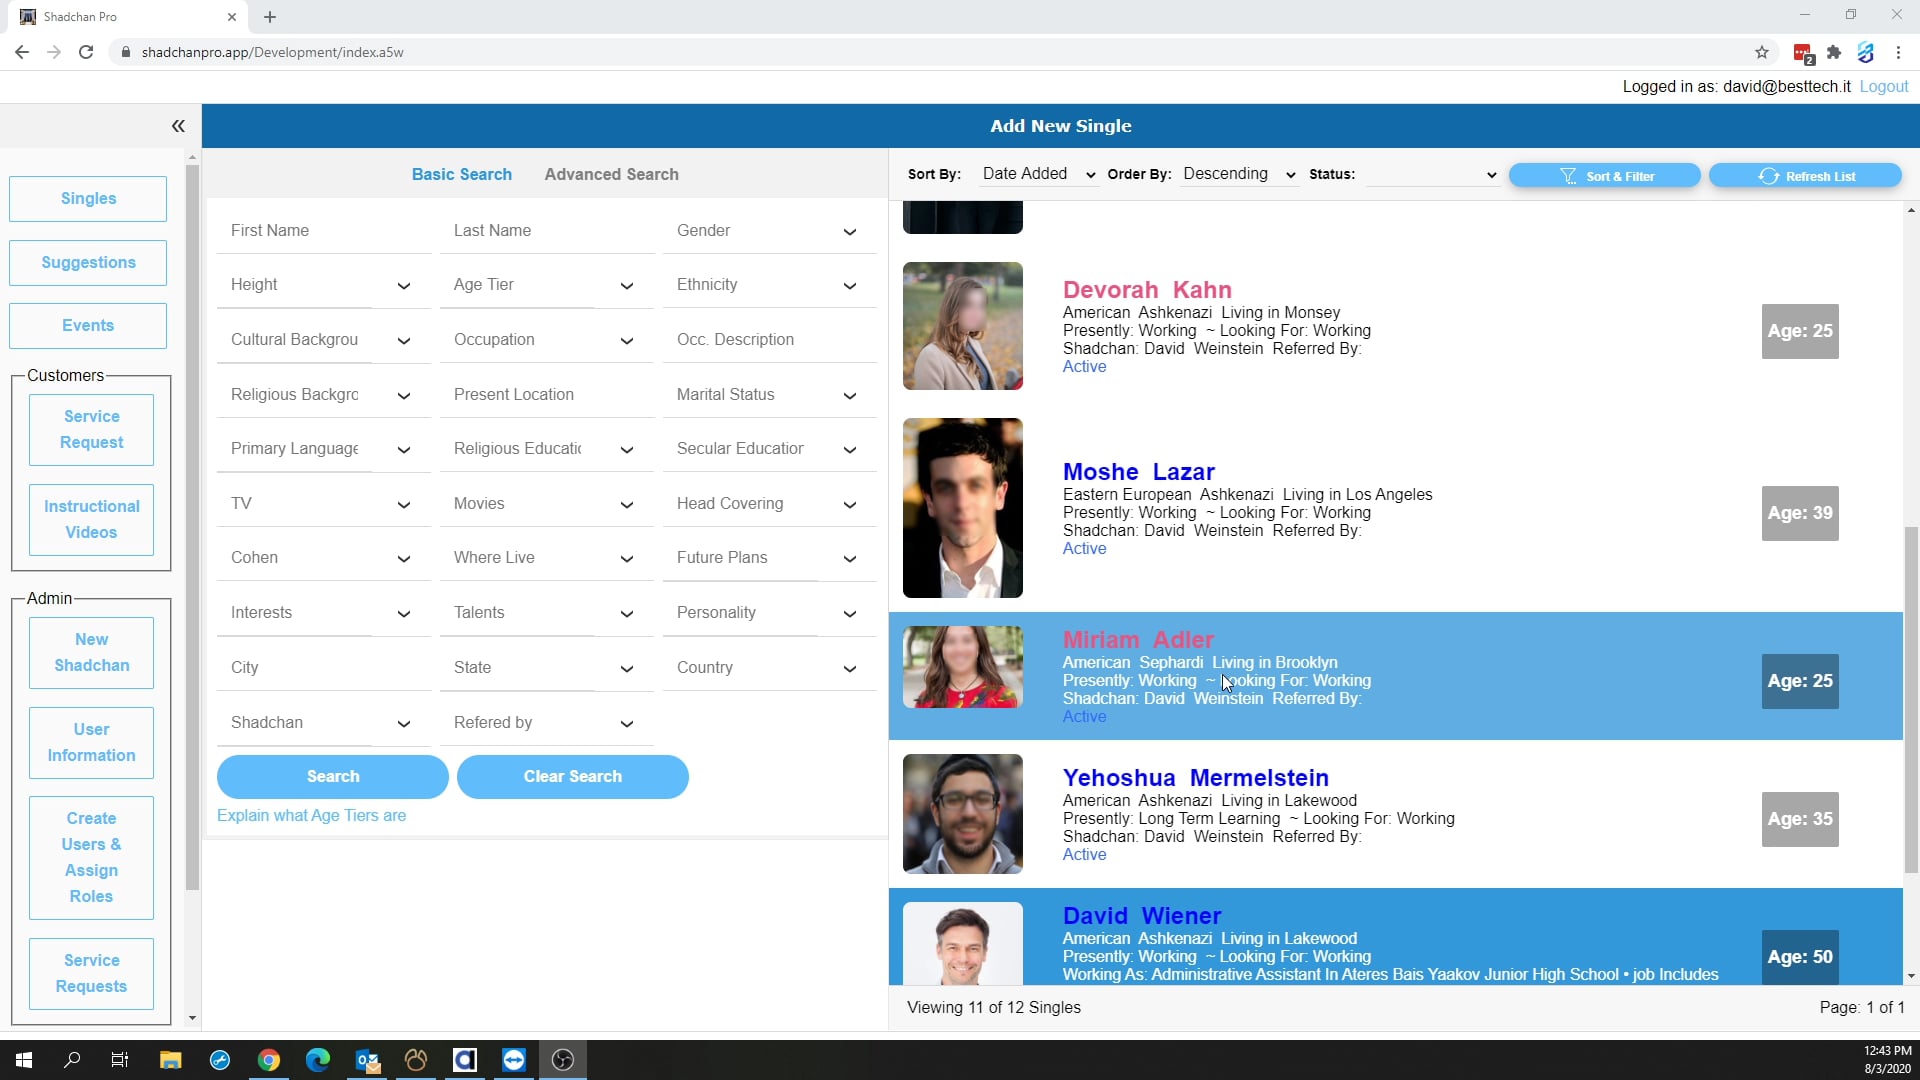
Task: Click the Service Request icon
Action: [x=91, y=429]
